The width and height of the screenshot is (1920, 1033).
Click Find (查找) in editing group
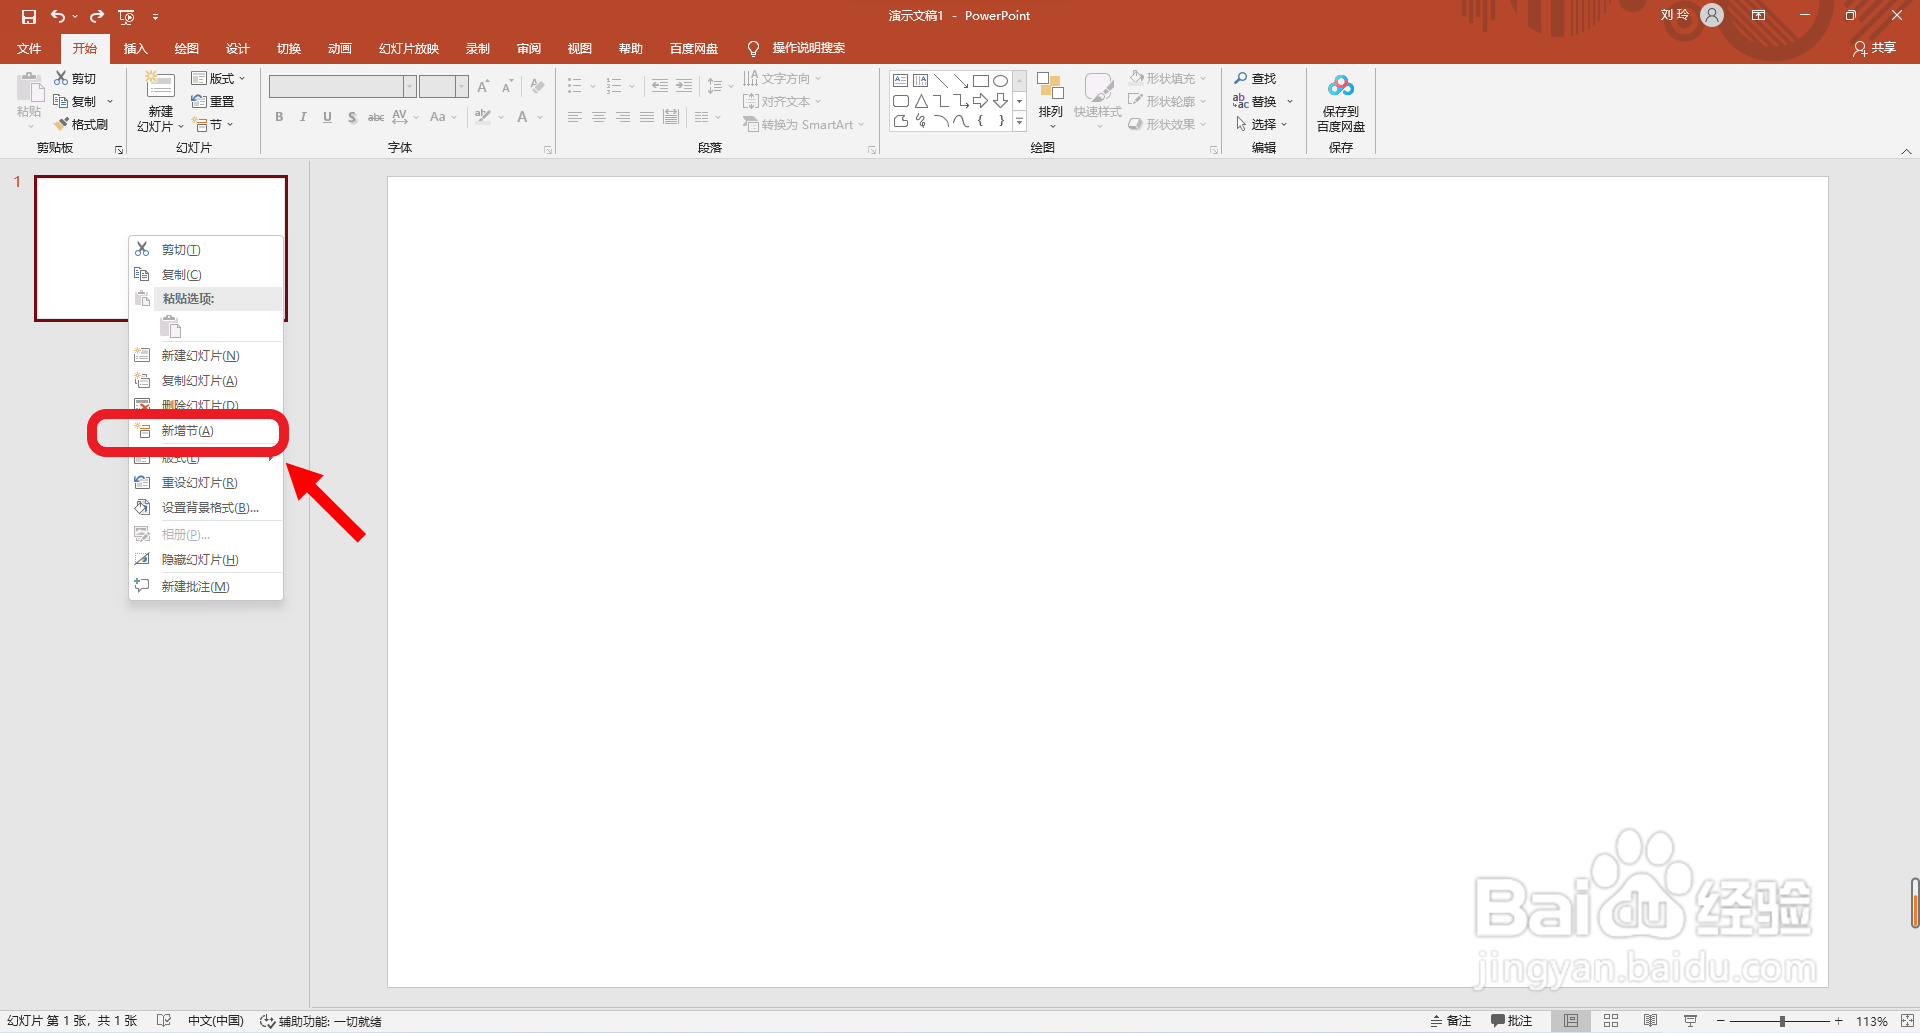[1255, 78]
